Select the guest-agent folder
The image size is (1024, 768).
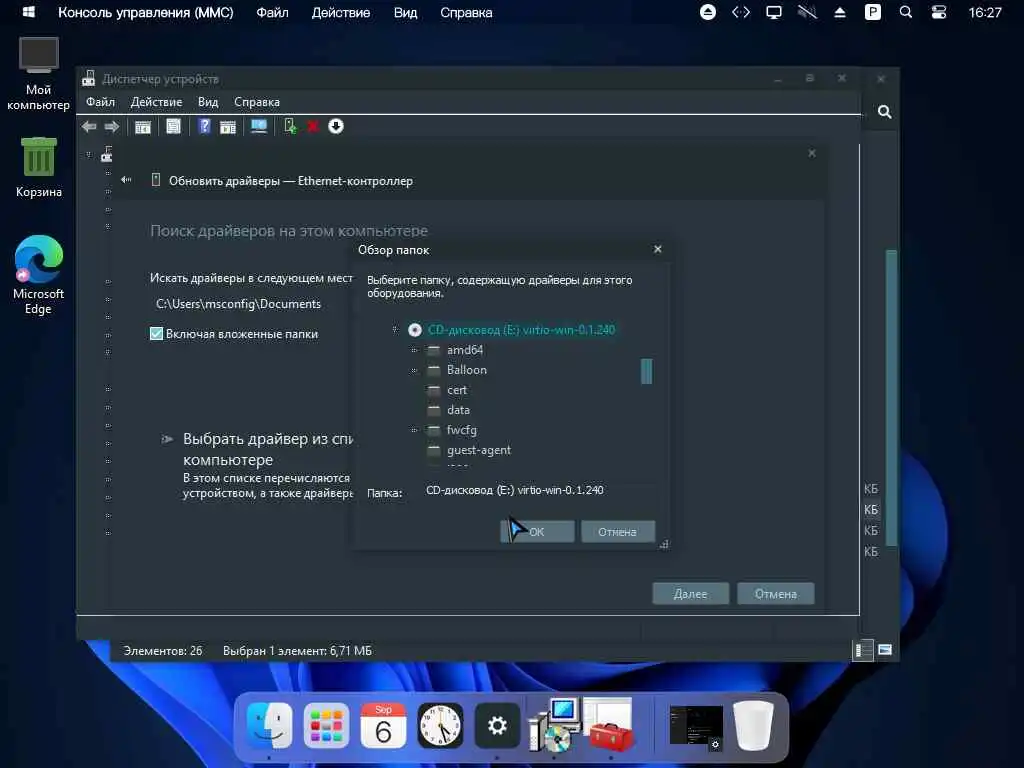click(479, 450)
